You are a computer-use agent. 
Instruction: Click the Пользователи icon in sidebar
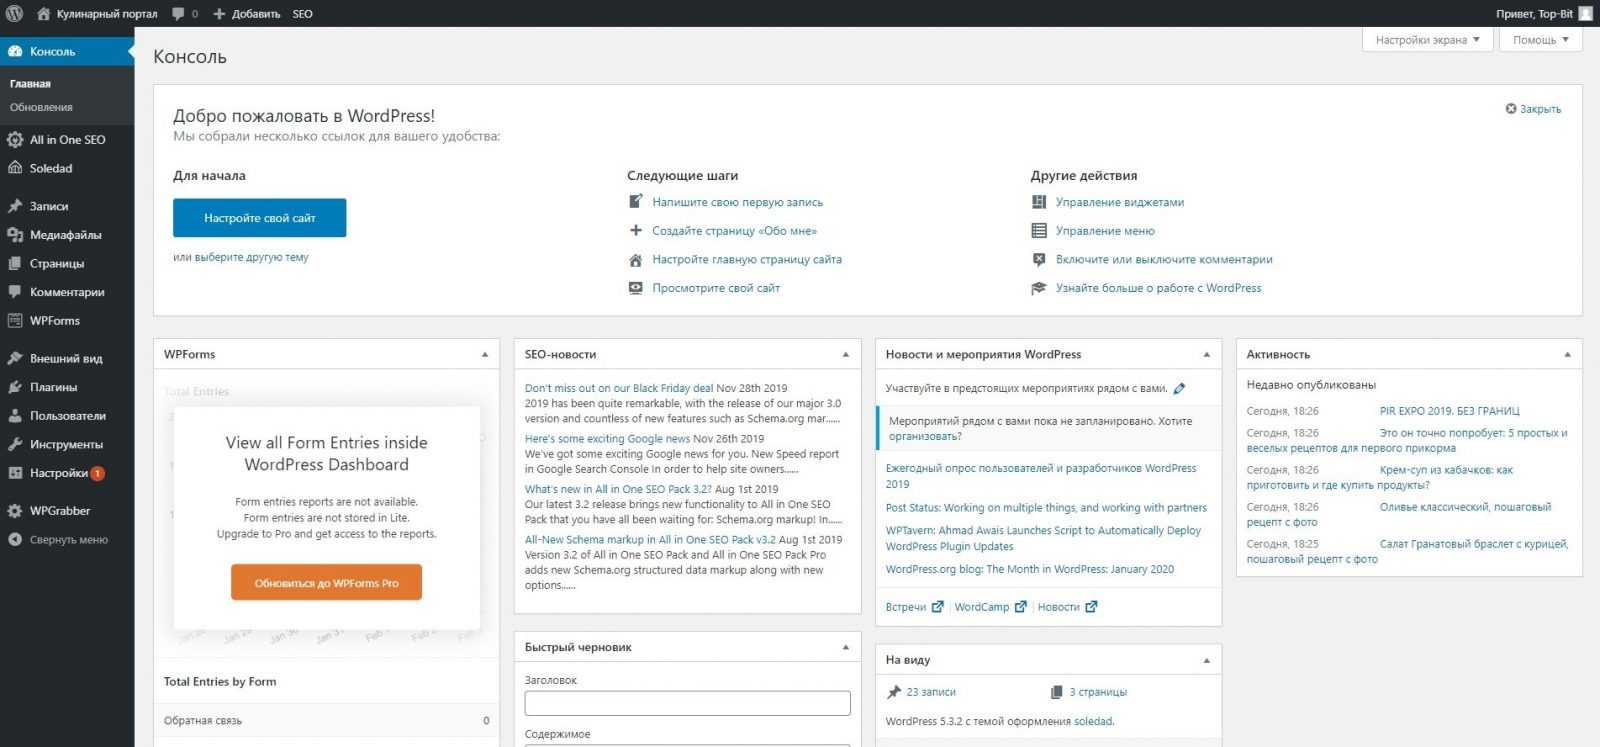15,415
